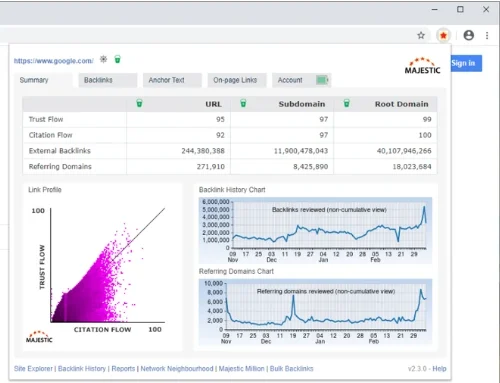
Task: Click the Subdomain backlinks value 11,900,478,043
Action: tap(301, 151)
